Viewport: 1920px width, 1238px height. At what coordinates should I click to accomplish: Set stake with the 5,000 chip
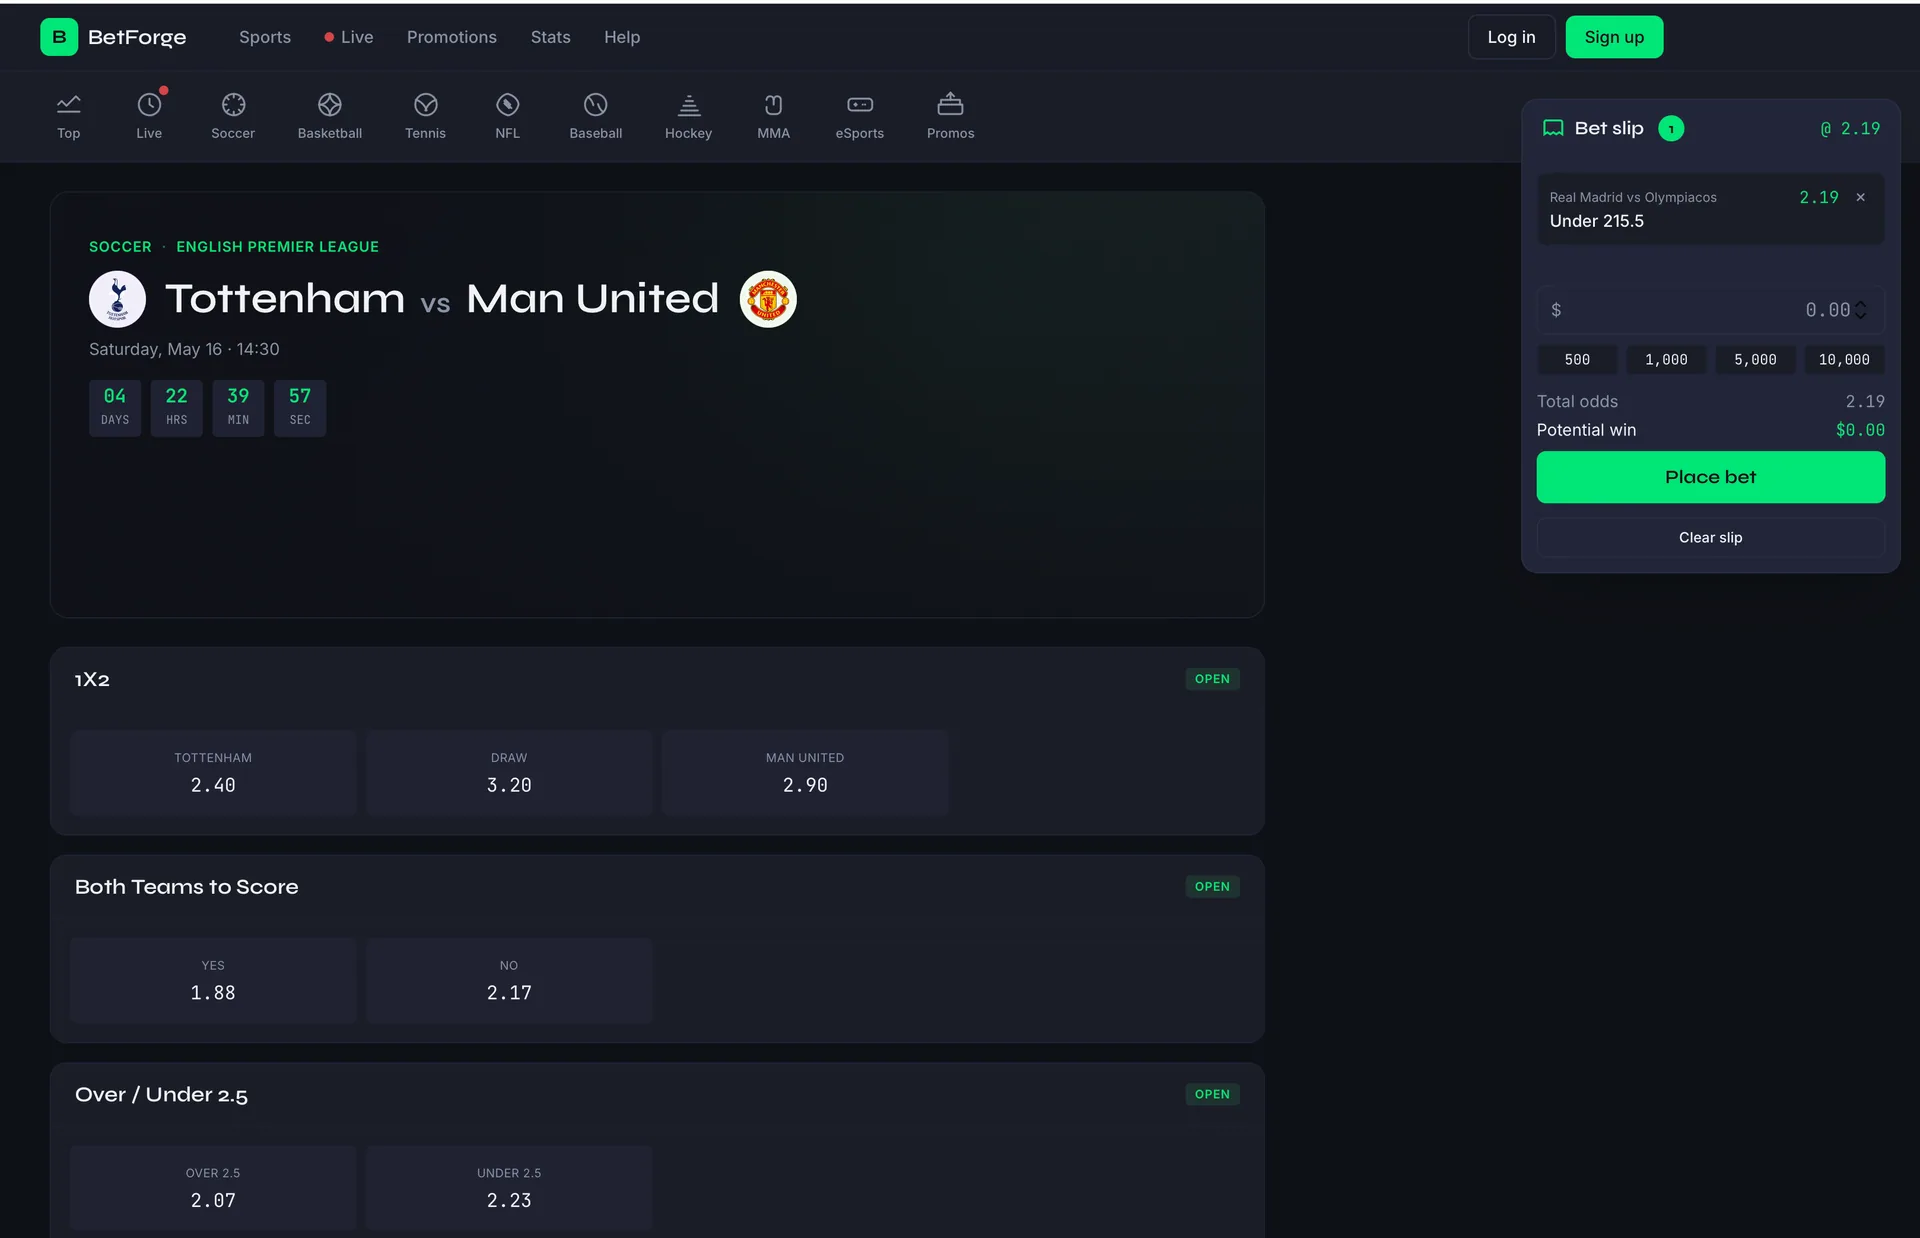[1755, 360]
